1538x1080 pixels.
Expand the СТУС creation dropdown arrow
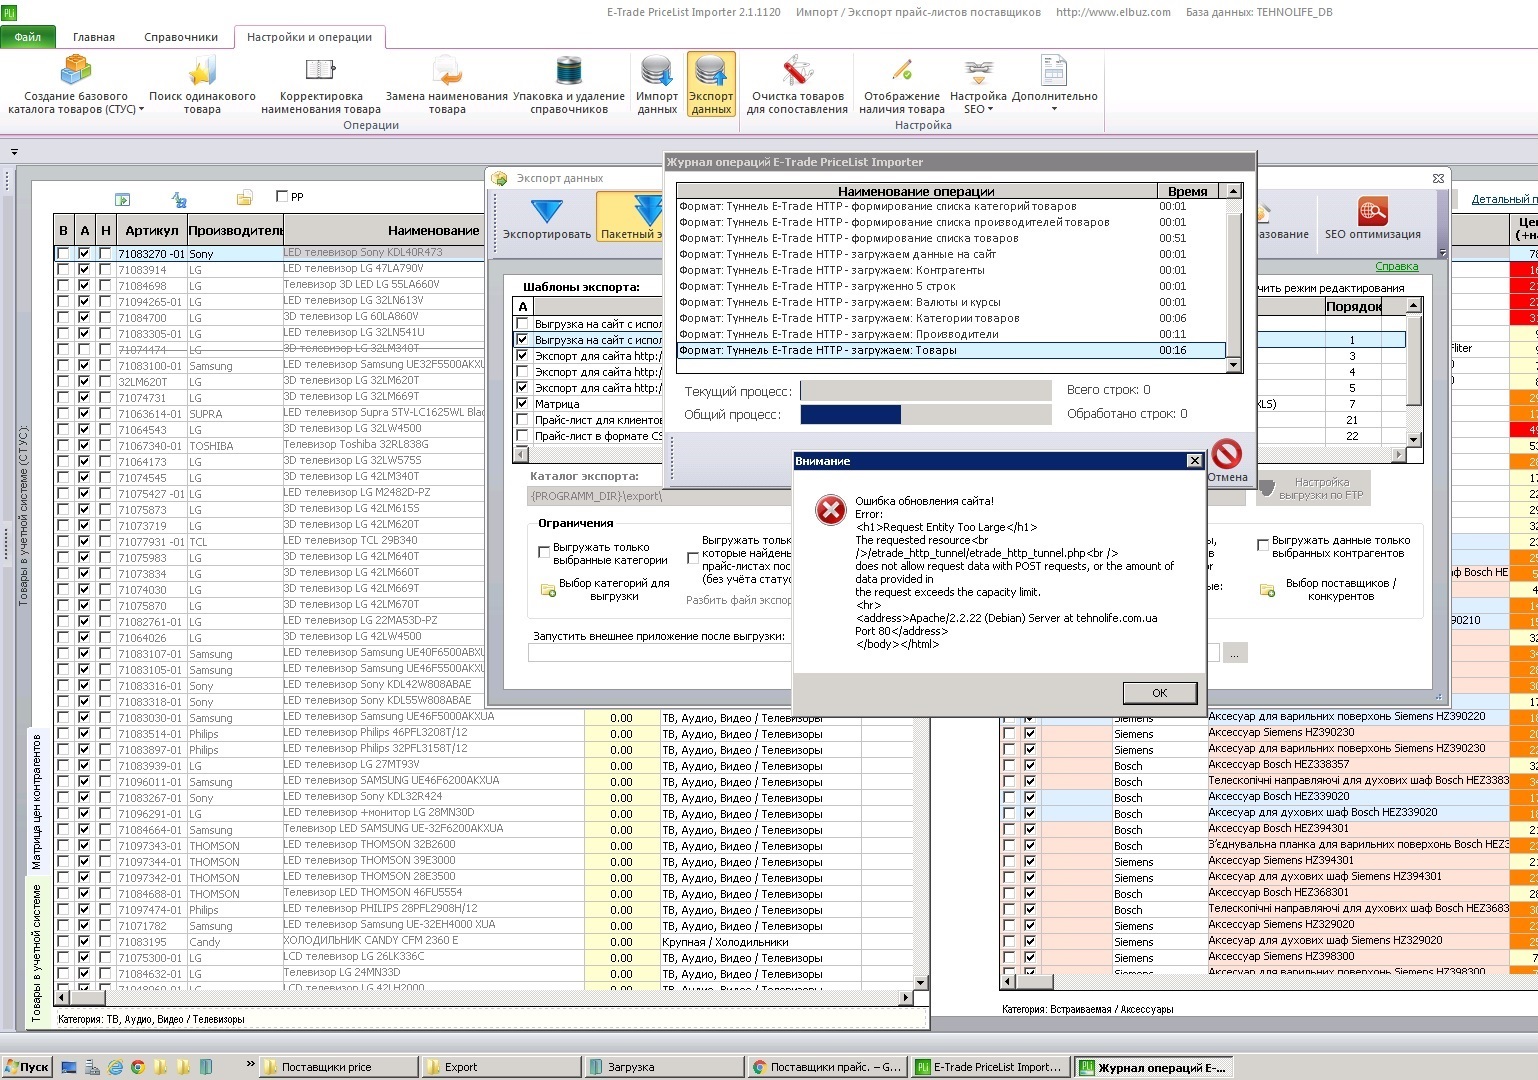click(x=141, y=110)
